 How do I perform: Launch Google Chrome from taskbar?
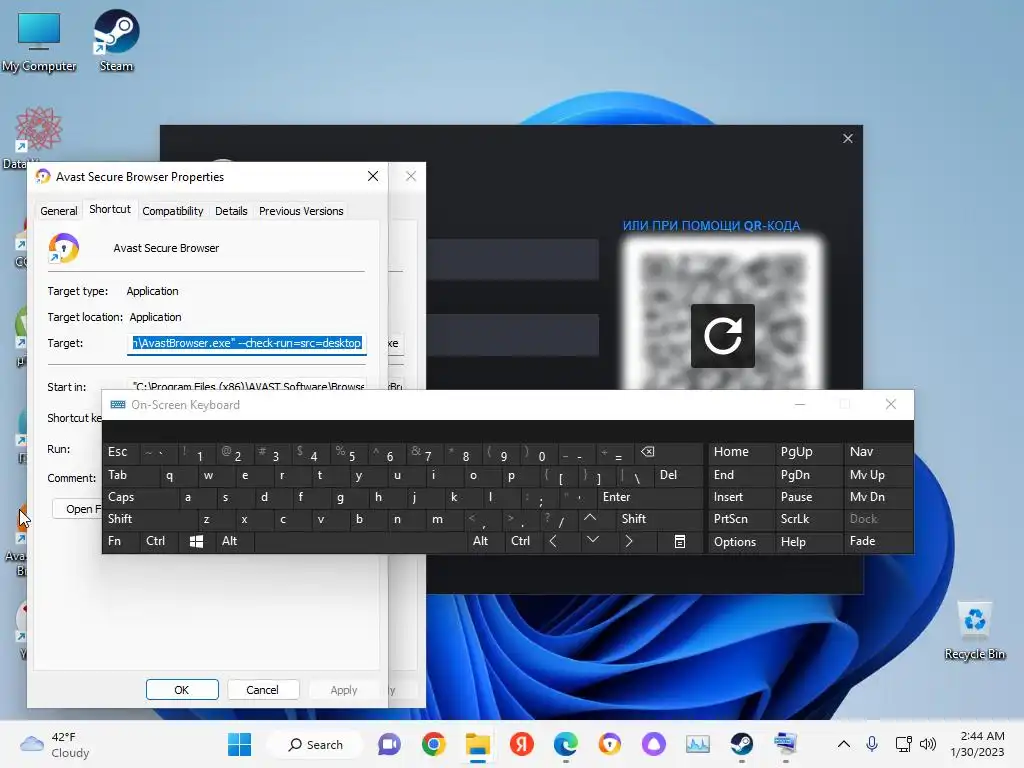click(434, 744)
